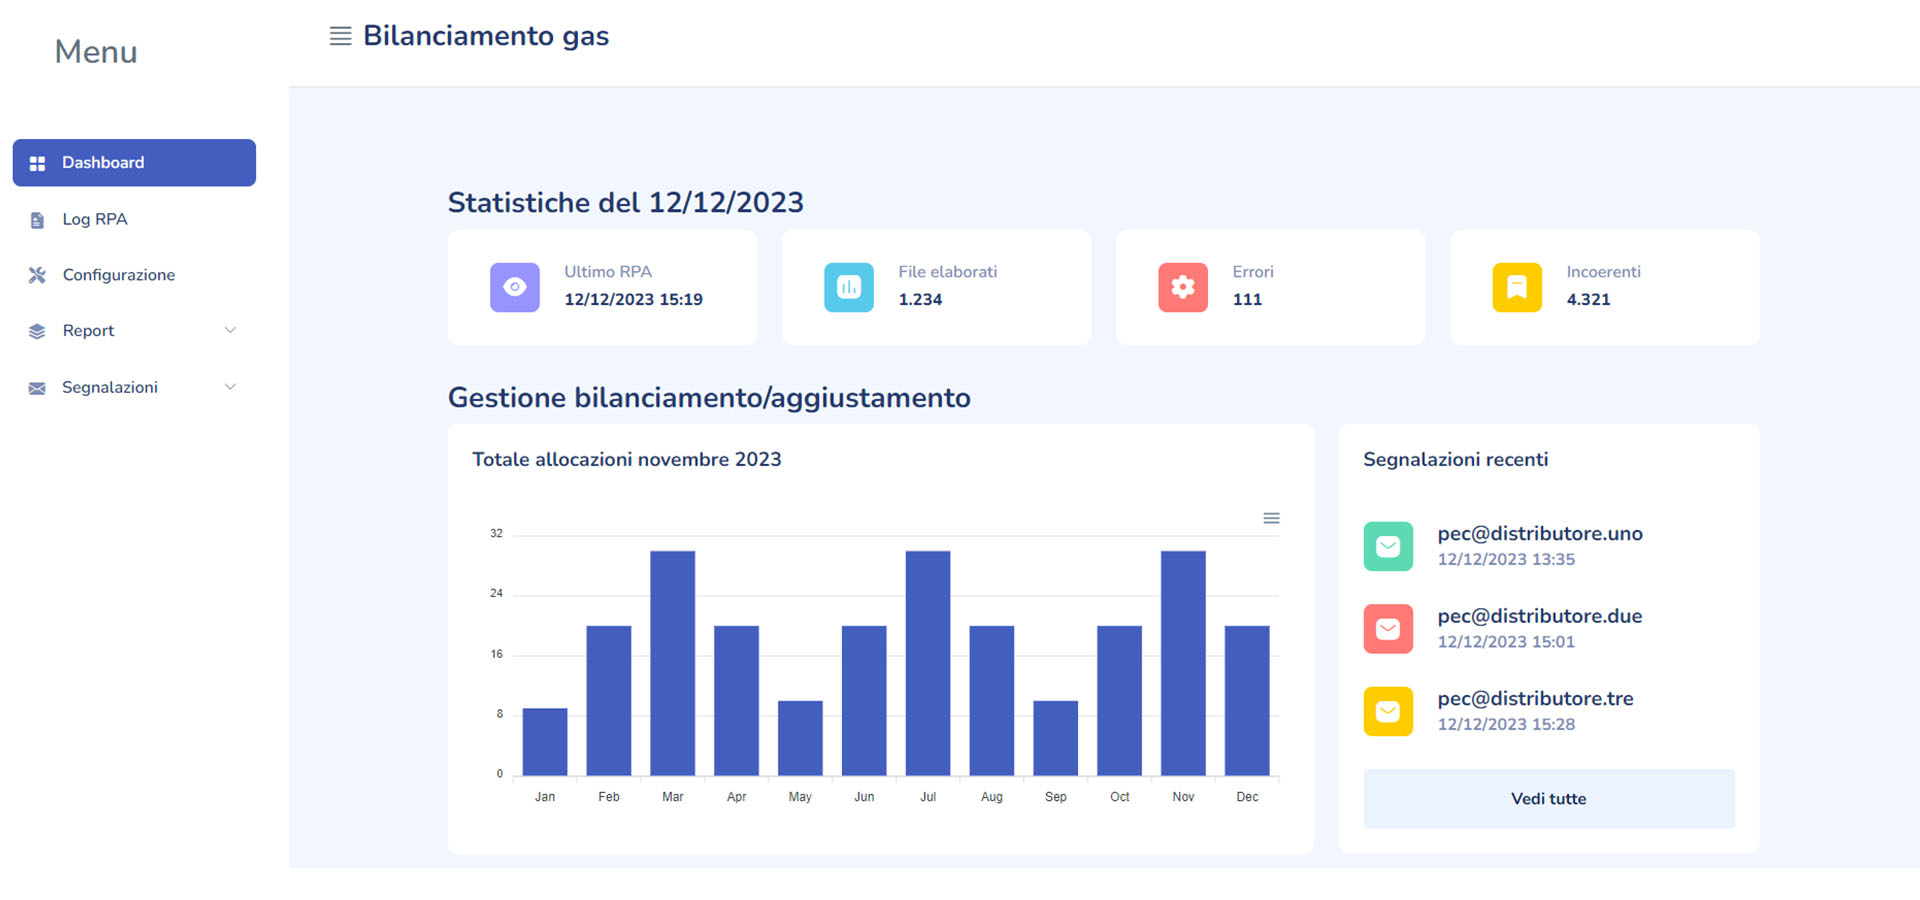Click the purple eye icon for Ultimo RPA
Screen dimensions: 1920x900
(514, 287)
